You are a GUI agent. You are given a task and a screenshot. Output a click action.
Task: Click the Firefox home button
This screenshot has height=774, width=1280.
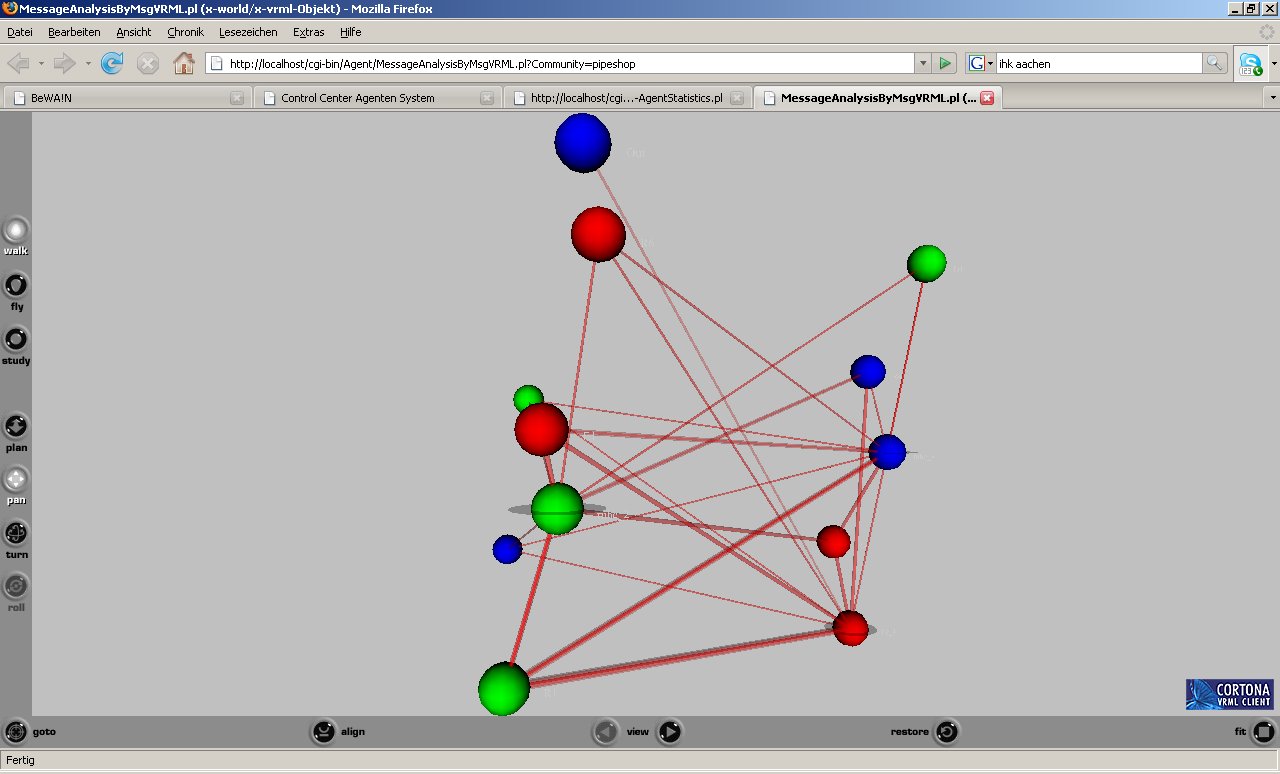[x=184, y=64]
